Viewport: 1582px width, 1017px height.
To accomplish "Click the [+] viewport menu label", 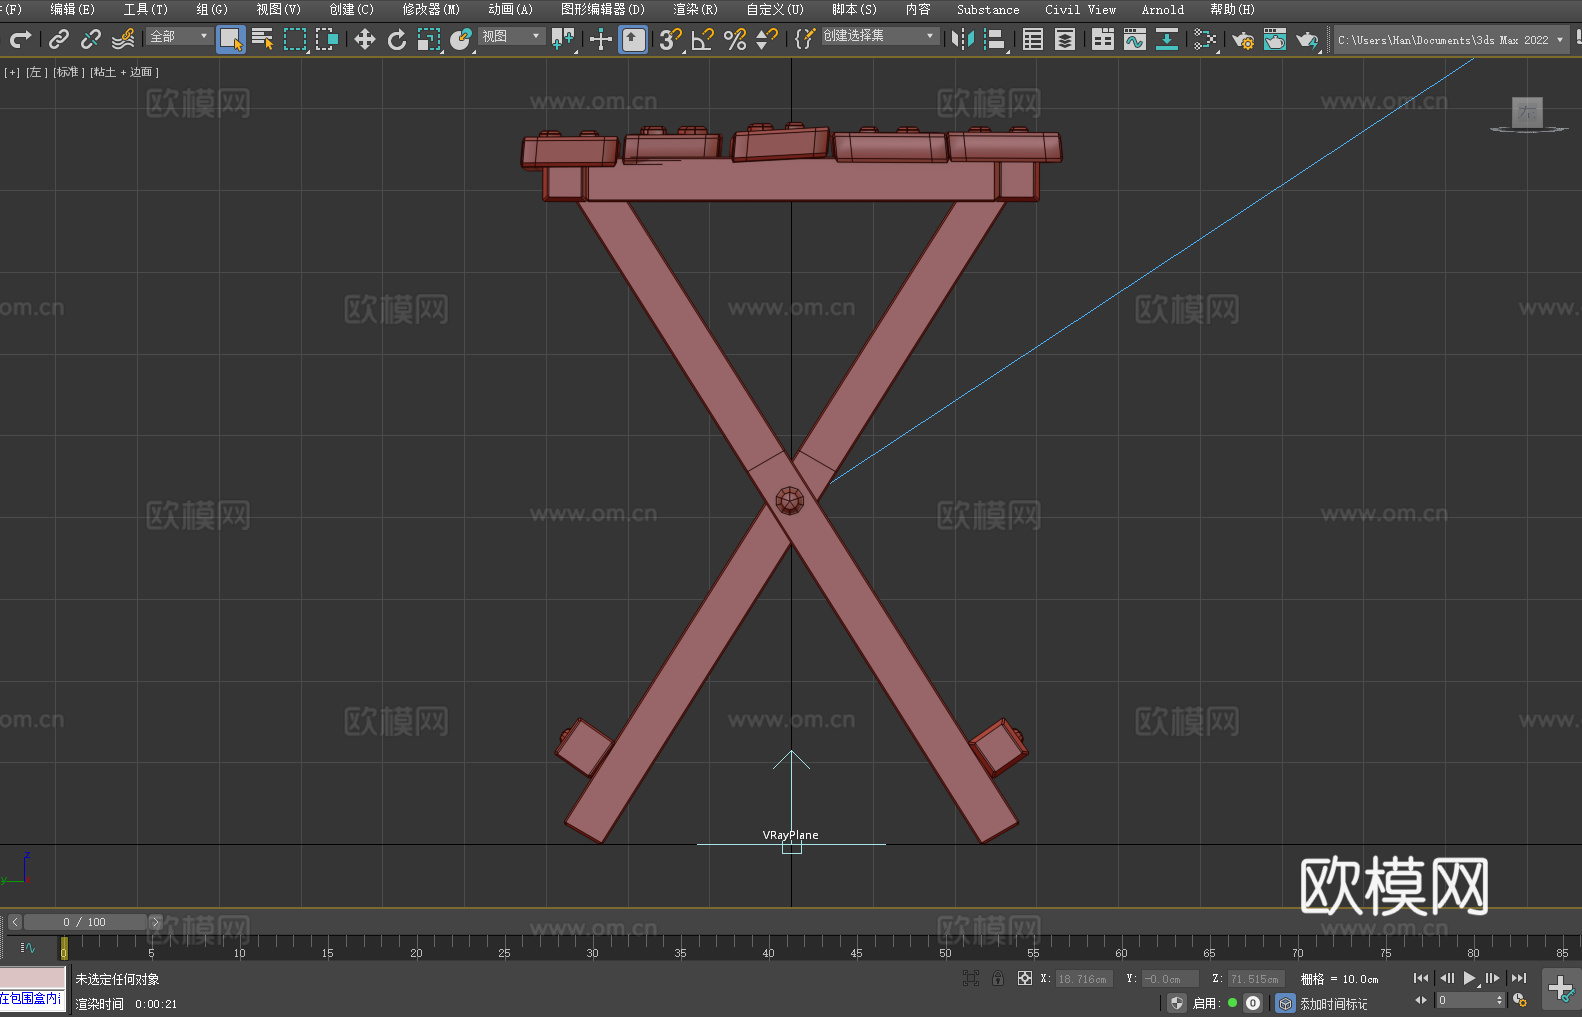I will click(12, 72).
